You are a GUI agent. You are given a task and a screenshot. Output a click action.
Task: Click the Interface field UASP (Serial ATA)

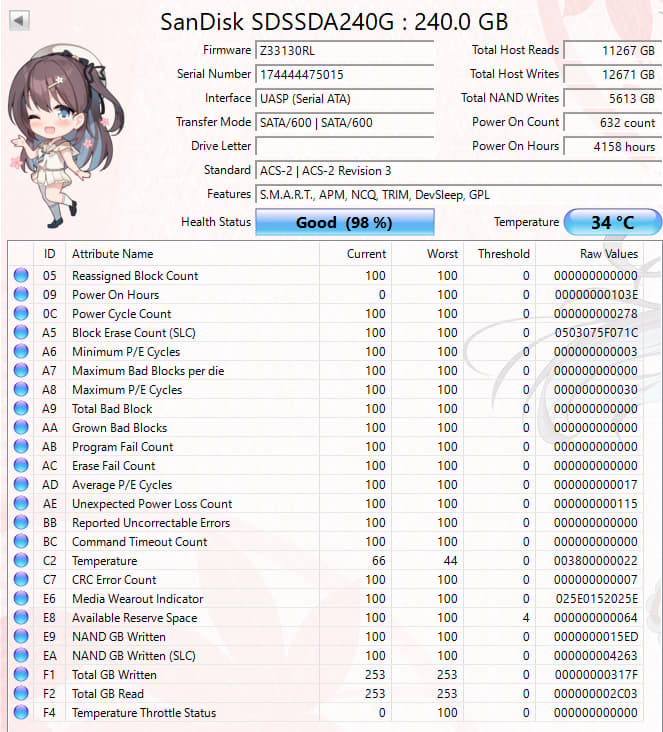pyautogui.click(x=345, y=99)
